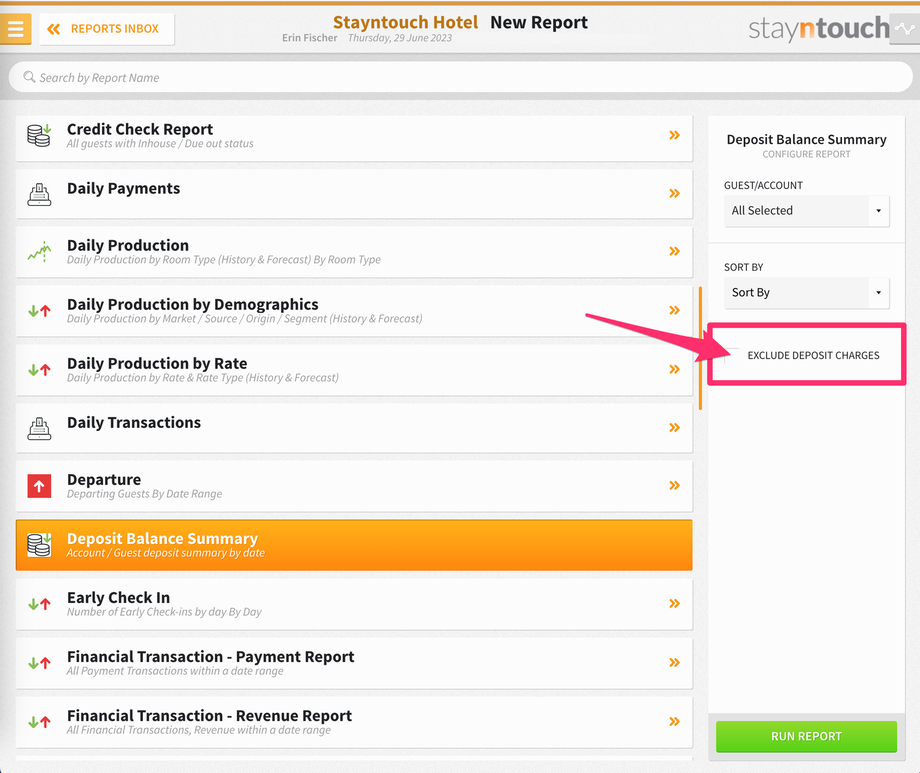This screenshot has width=920, height=773.
Task: Open the hamburger main menu
Action: 15,28
